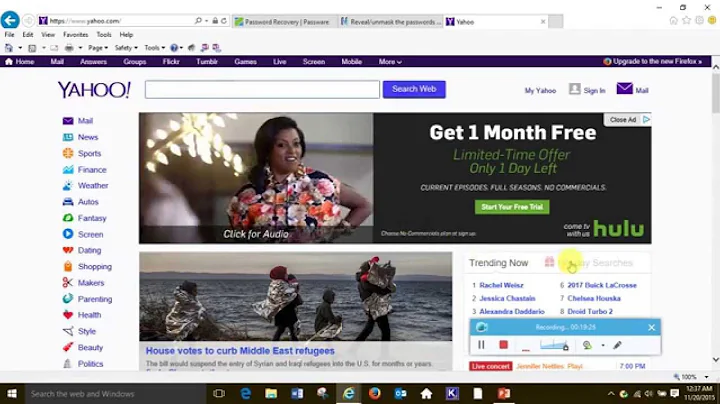Open the Finance chart icon

pos(68,169)
